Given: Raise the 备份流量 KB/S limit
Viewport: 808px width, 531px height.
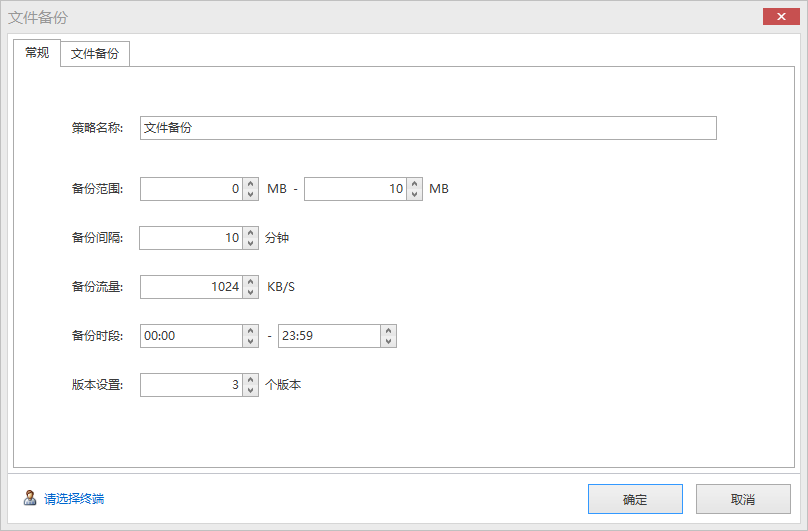Looking at the screenshot, I should pyautogui.click(x=250, y=281).
